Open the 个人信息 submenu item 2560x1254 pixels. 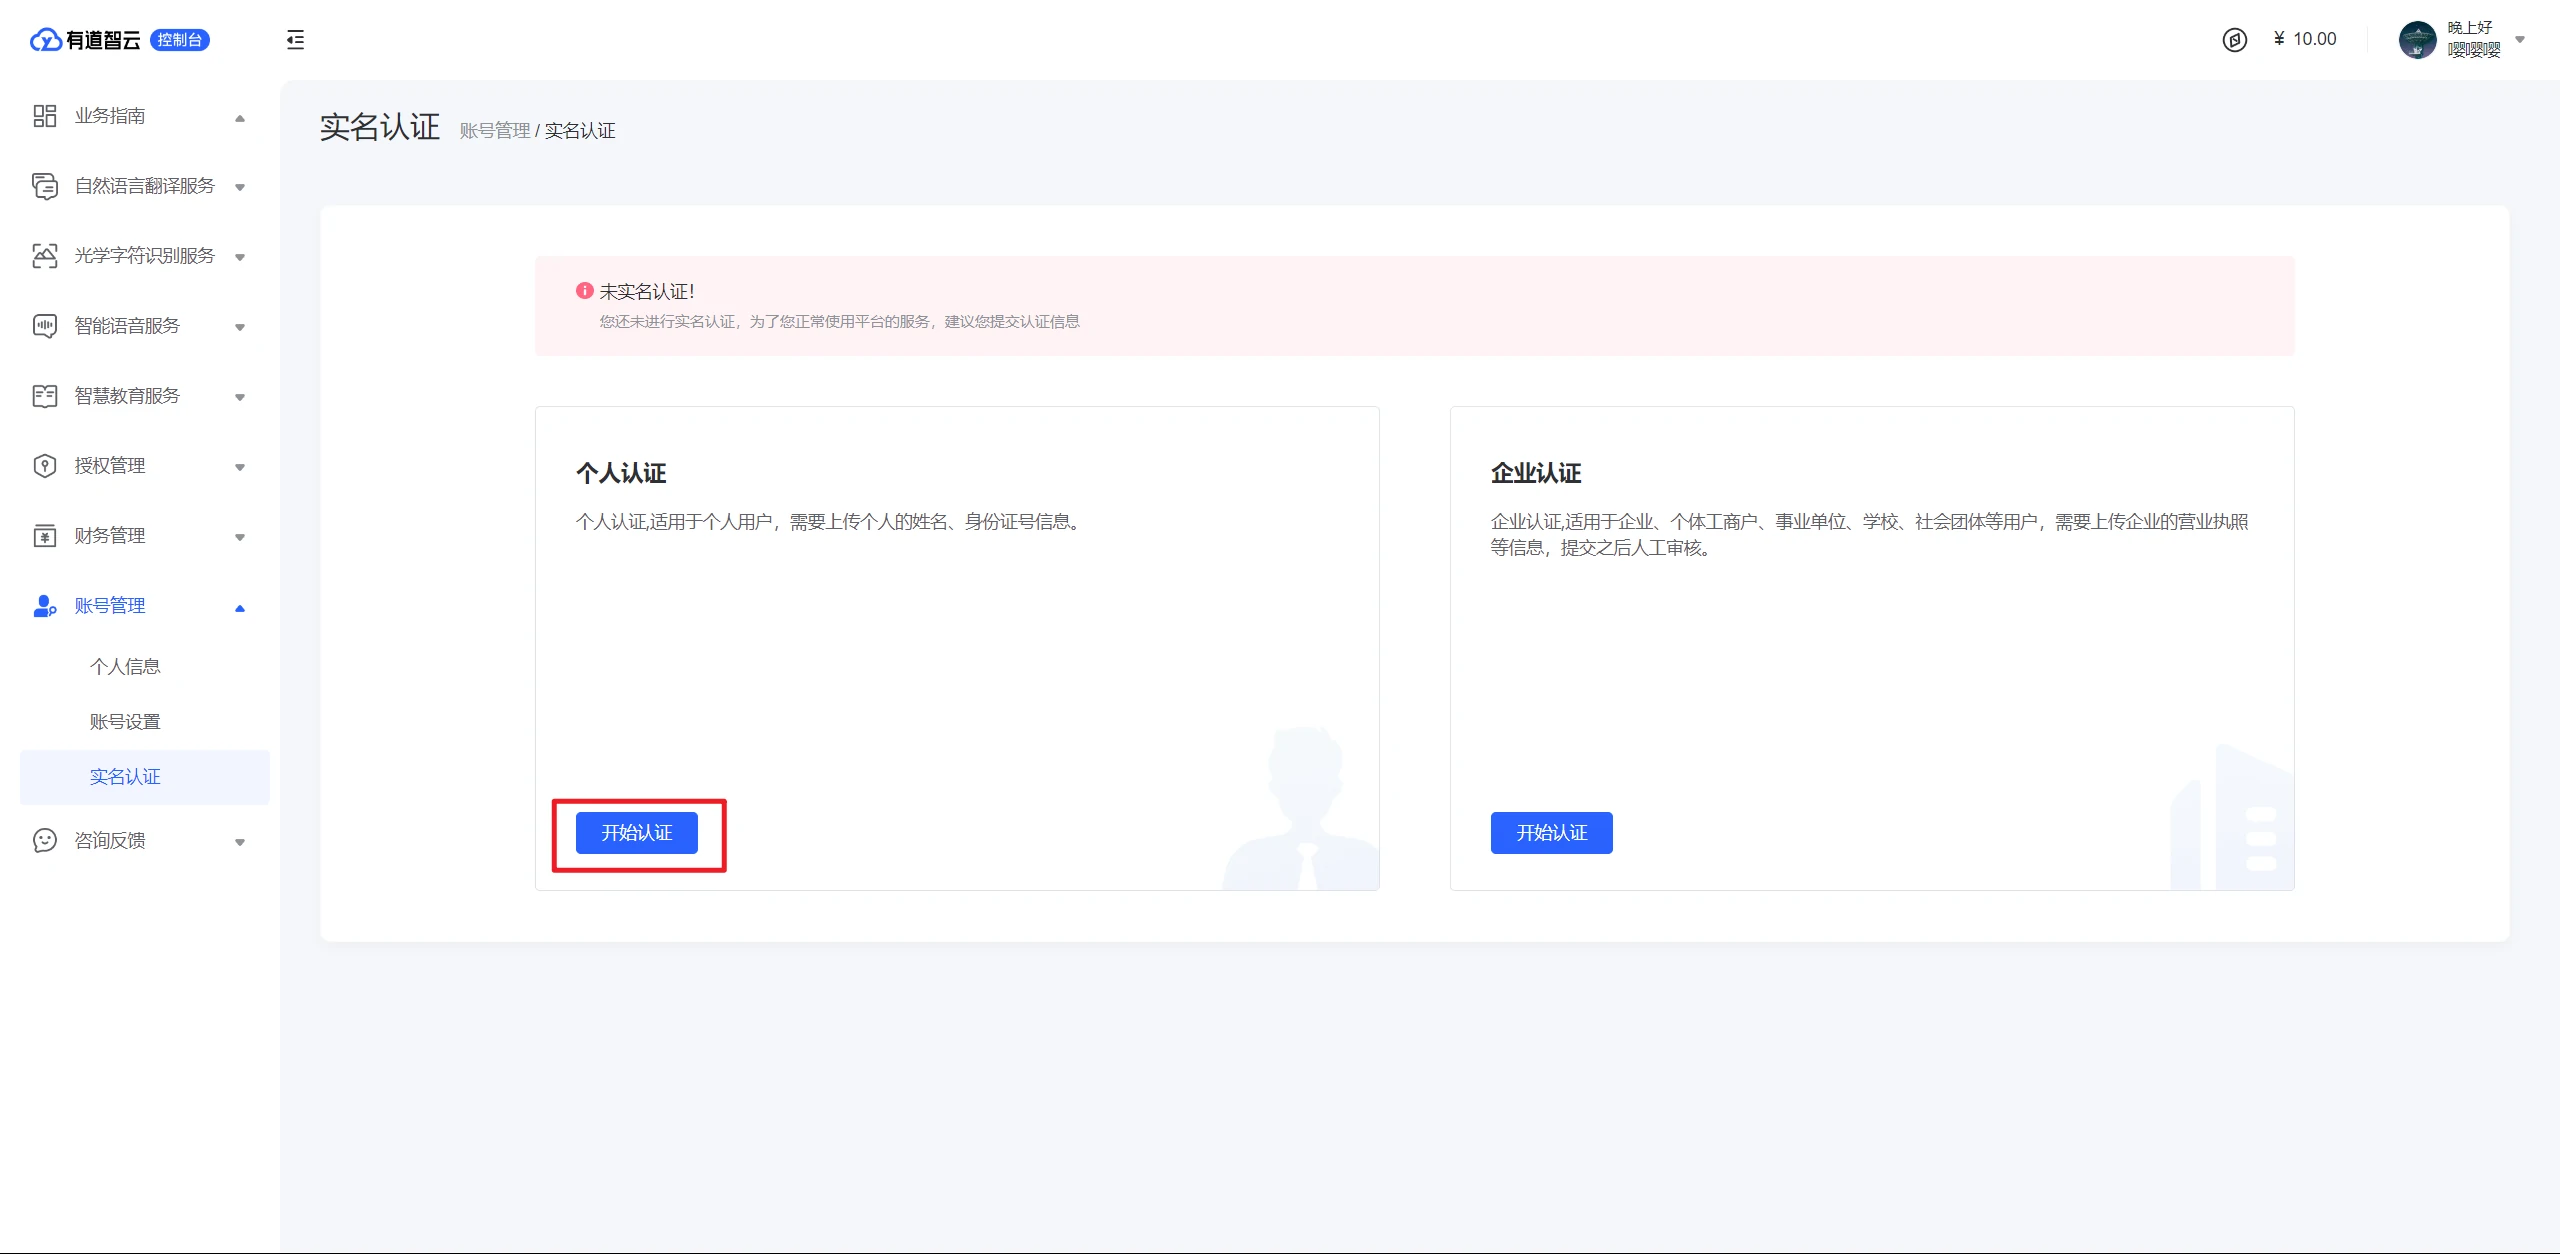tap(125, 667)
